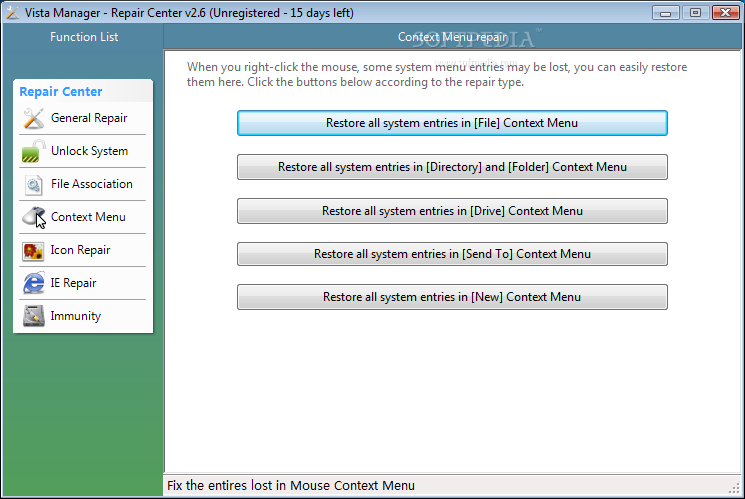Click the Repair Center heading
This screenshot has width=745, height=499.
coord(60,92)
